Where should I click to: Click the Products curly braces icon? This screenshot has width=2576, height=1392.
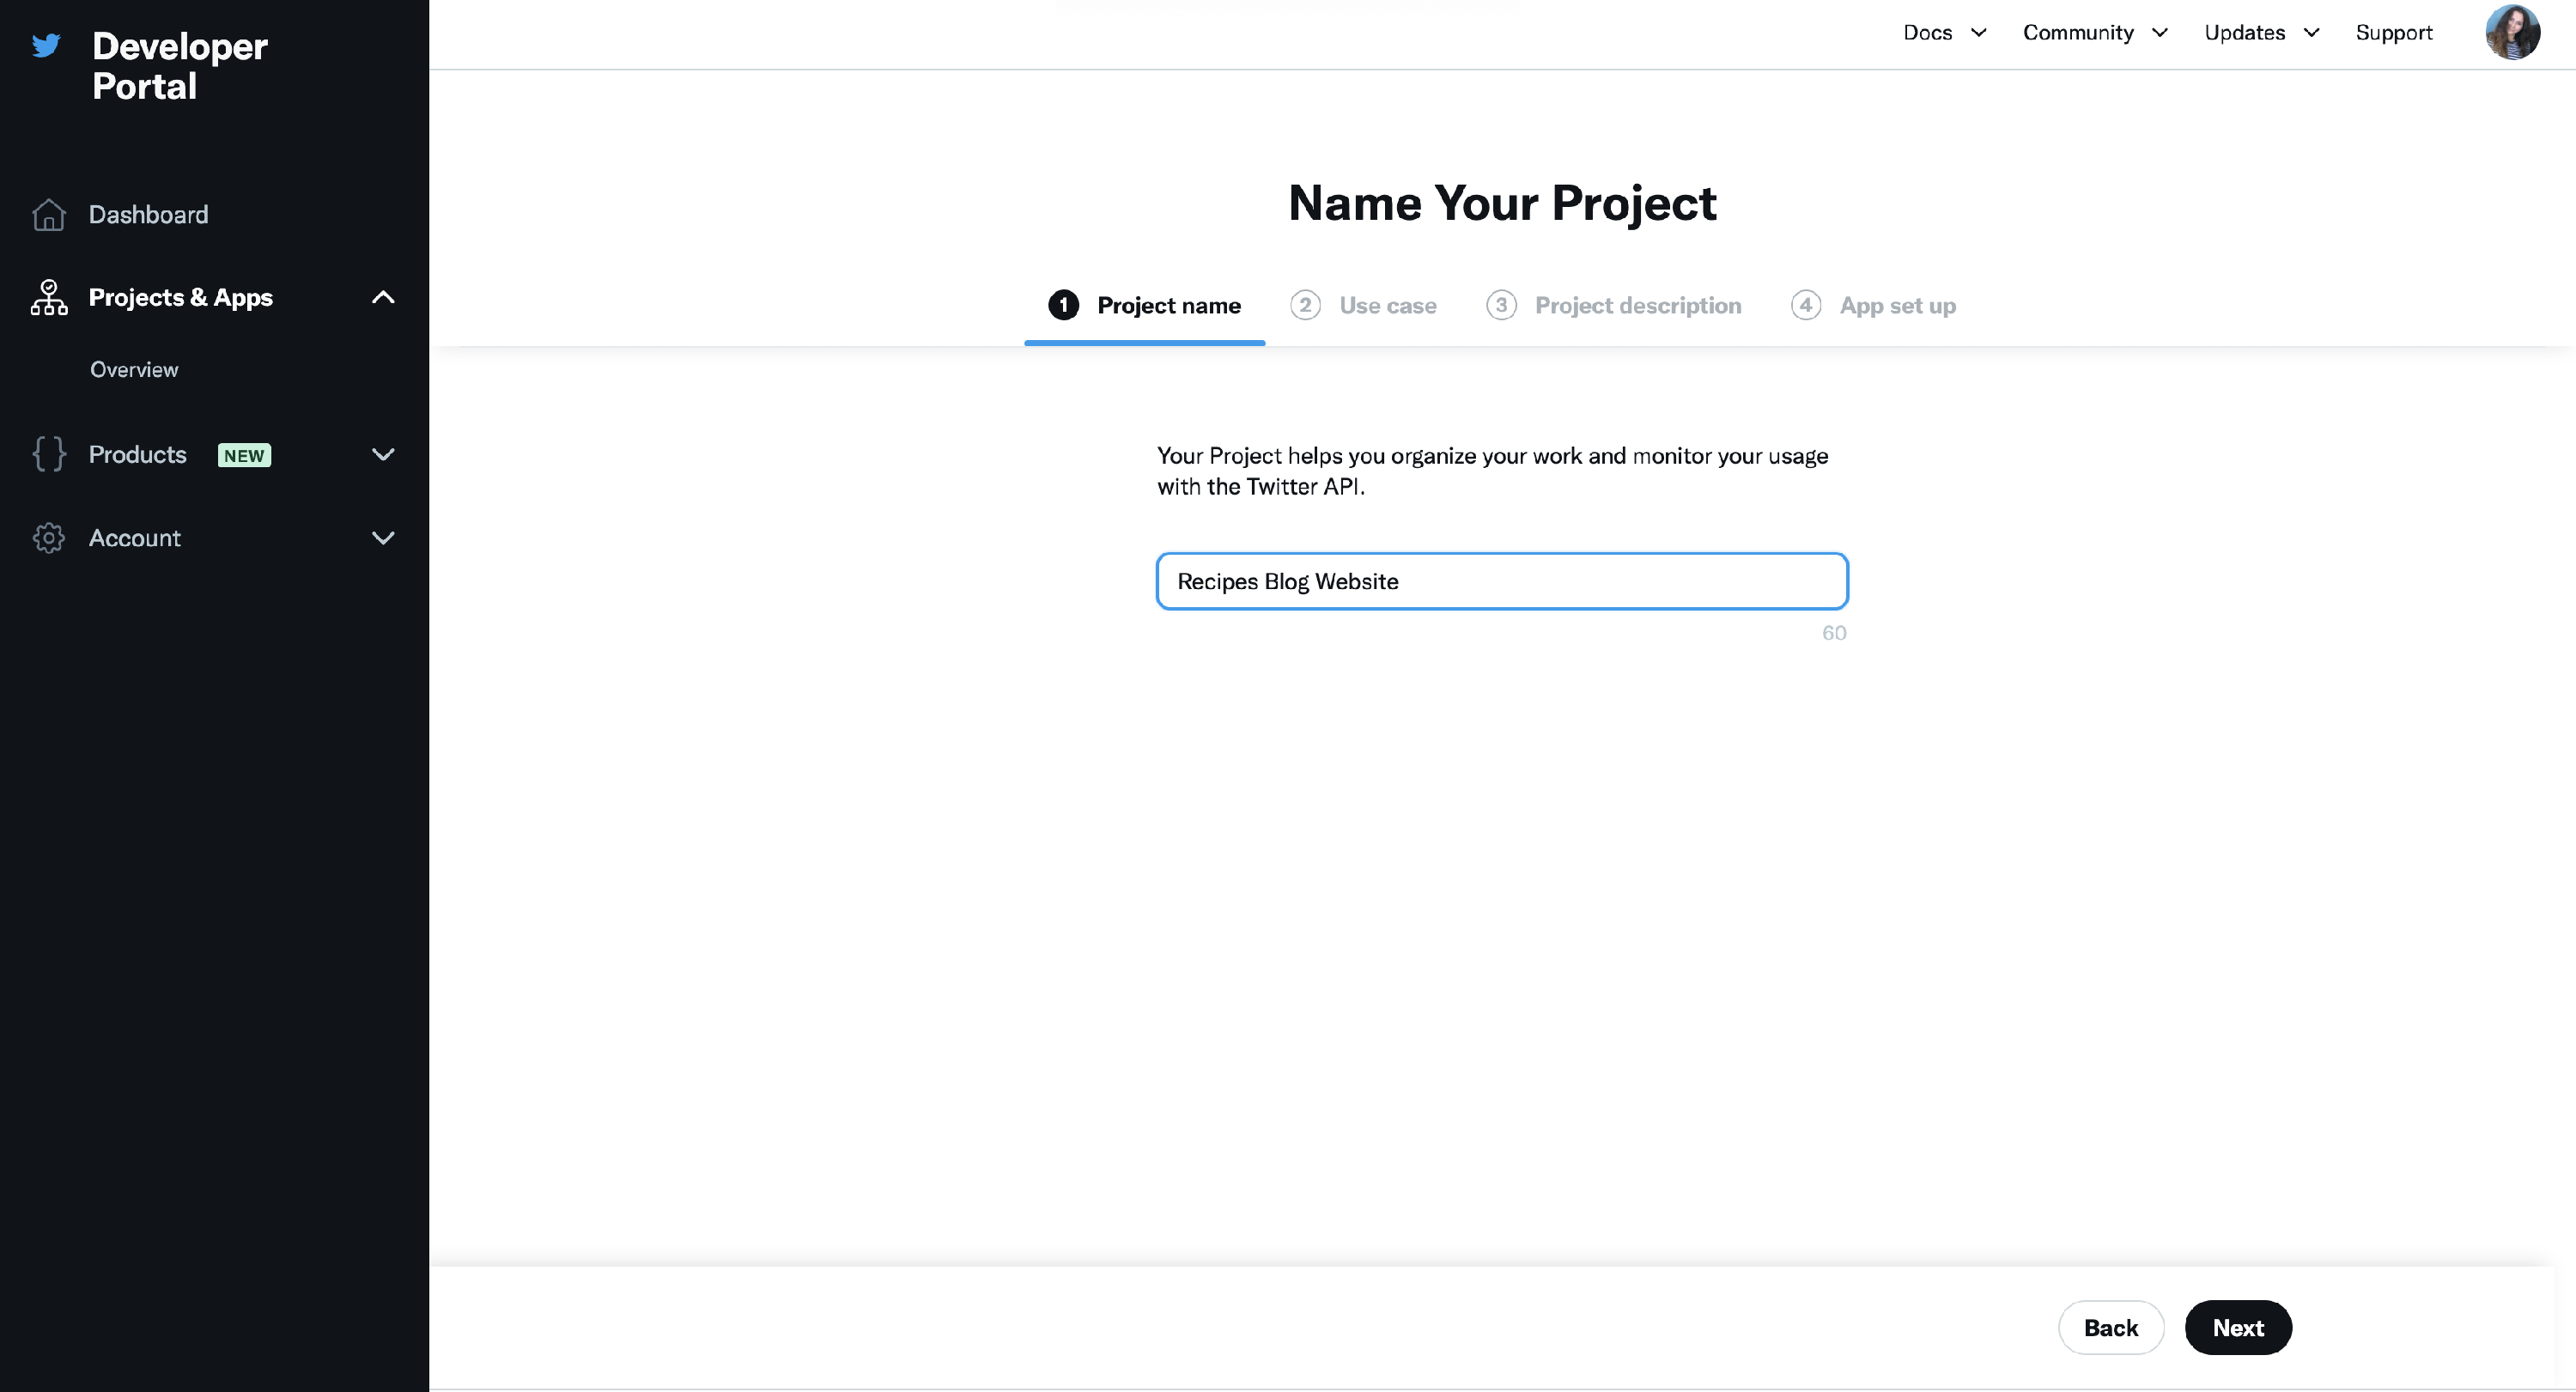[x=48, y=454]
